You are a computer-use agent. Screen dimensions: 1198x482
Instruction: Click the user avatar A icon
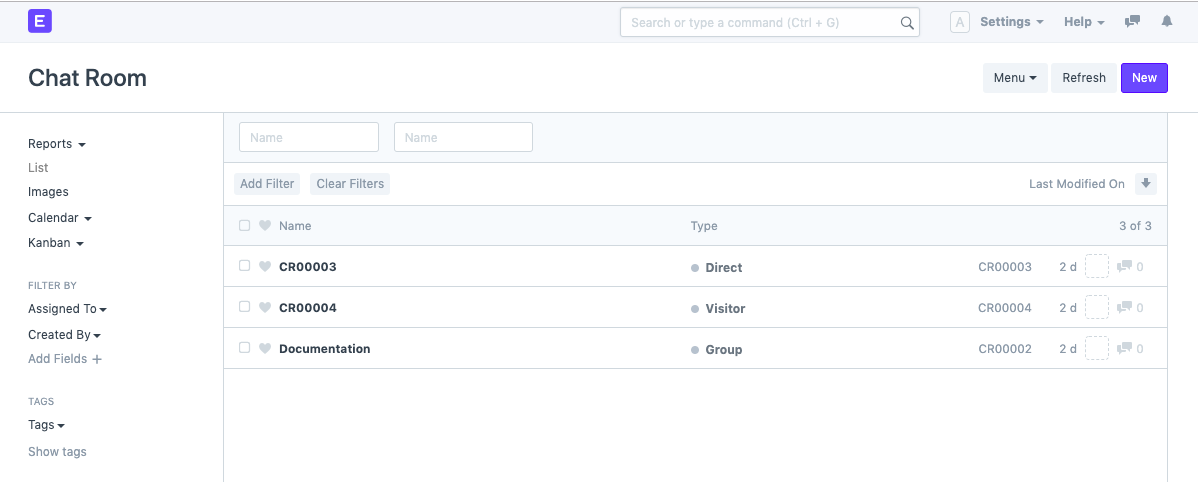click(x=959, y=22)
